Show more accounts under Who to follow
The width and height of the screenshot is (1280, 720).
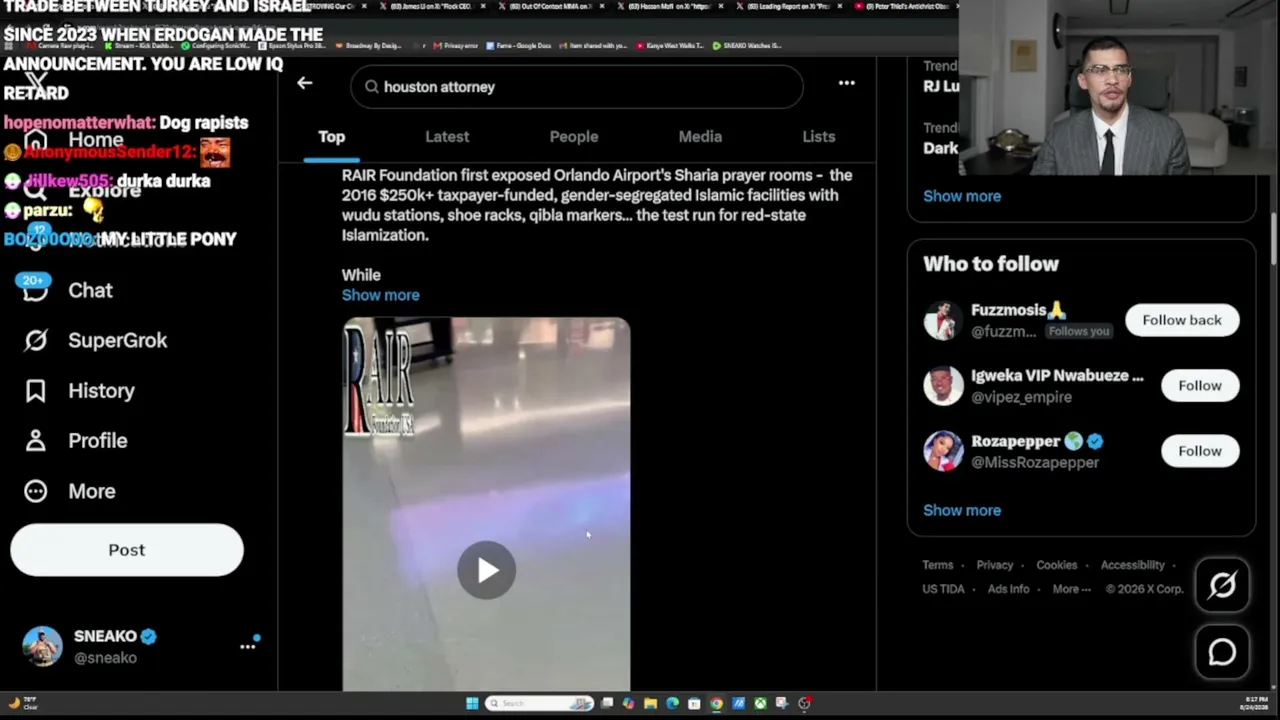click(x=962, y=510)
